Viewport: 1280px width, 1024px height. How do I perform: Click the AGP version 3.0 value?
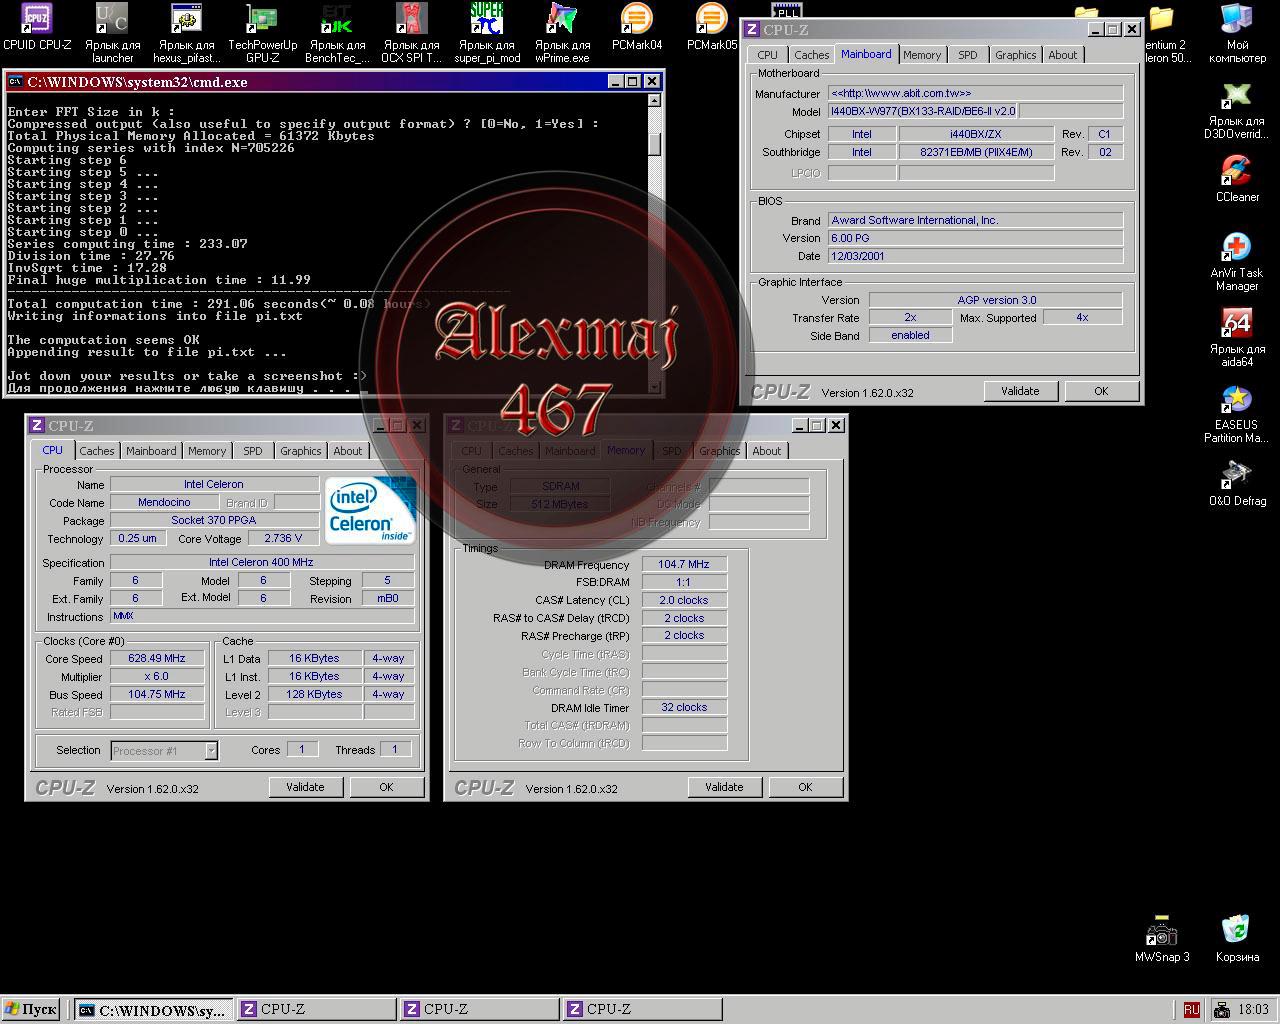pyautogui.click(x=996, y=300)
